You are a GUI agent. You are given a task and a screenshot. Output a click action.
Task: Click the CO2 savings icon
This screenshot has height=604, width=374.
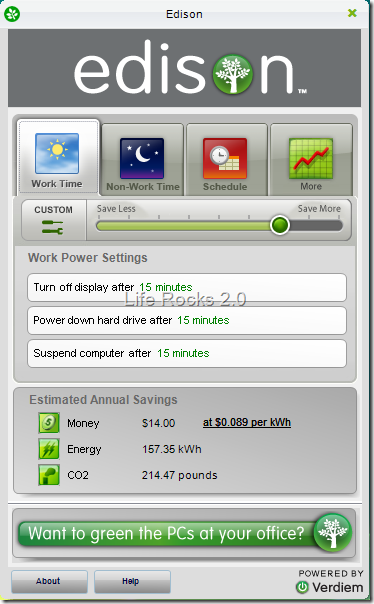(x=49, y=475)
